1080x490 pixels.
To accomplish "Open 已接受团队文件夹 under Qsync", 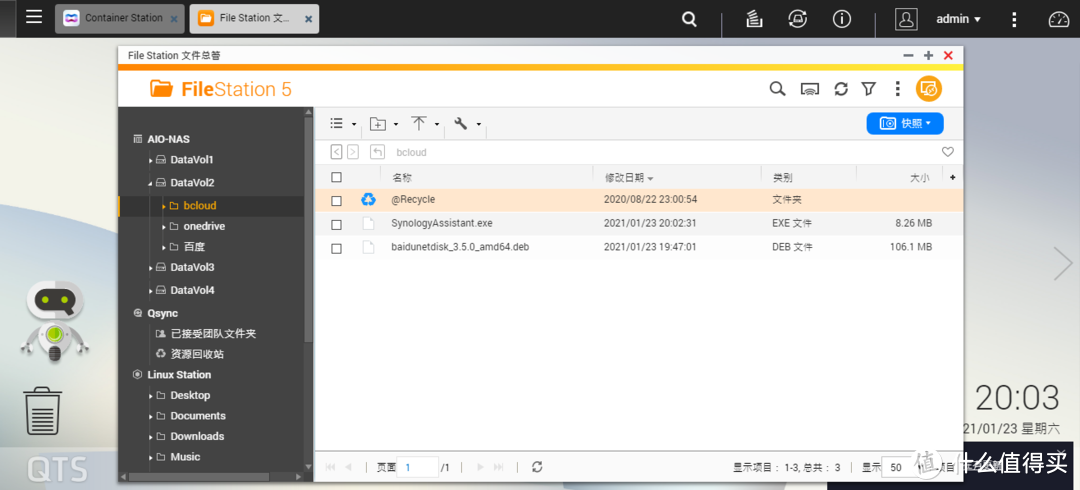I will pos(214,334).
